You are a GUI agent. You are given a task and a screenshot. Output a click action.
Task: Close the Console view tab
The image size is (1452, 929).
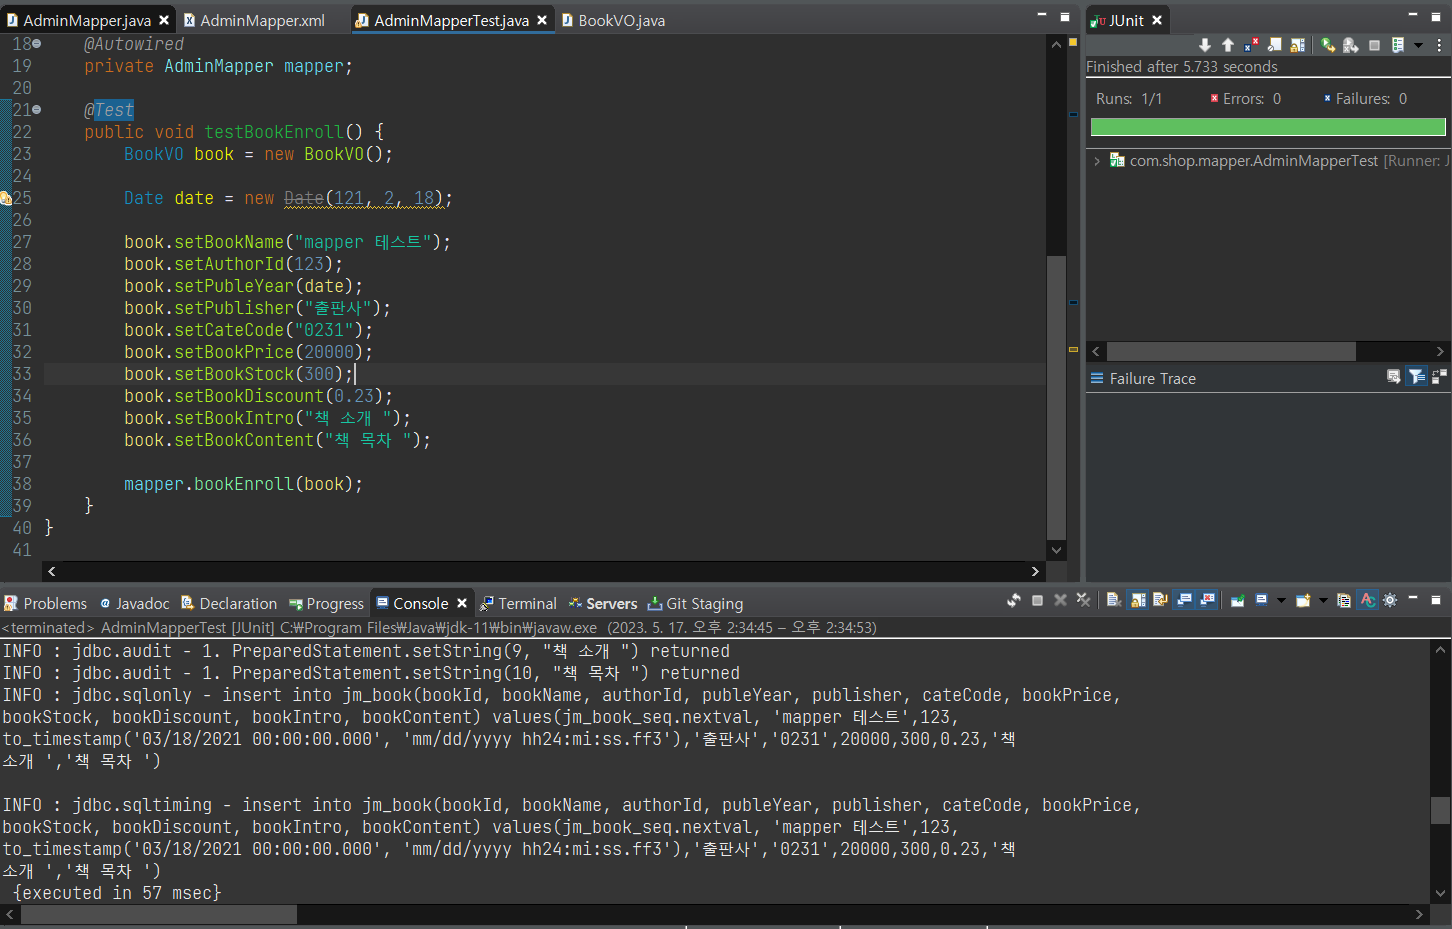[462, 603]
